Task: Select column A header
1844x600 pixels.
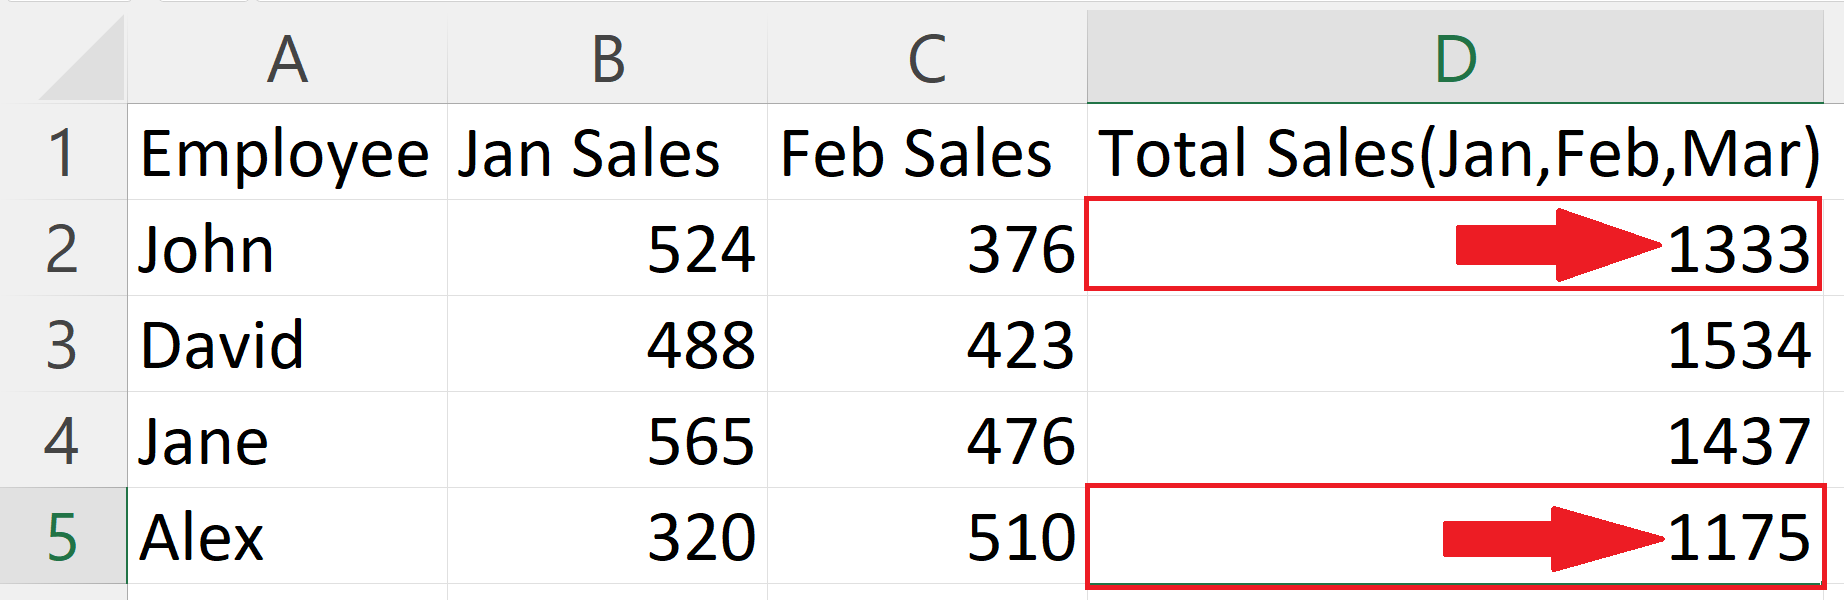Action: click(x=287, y=58)
